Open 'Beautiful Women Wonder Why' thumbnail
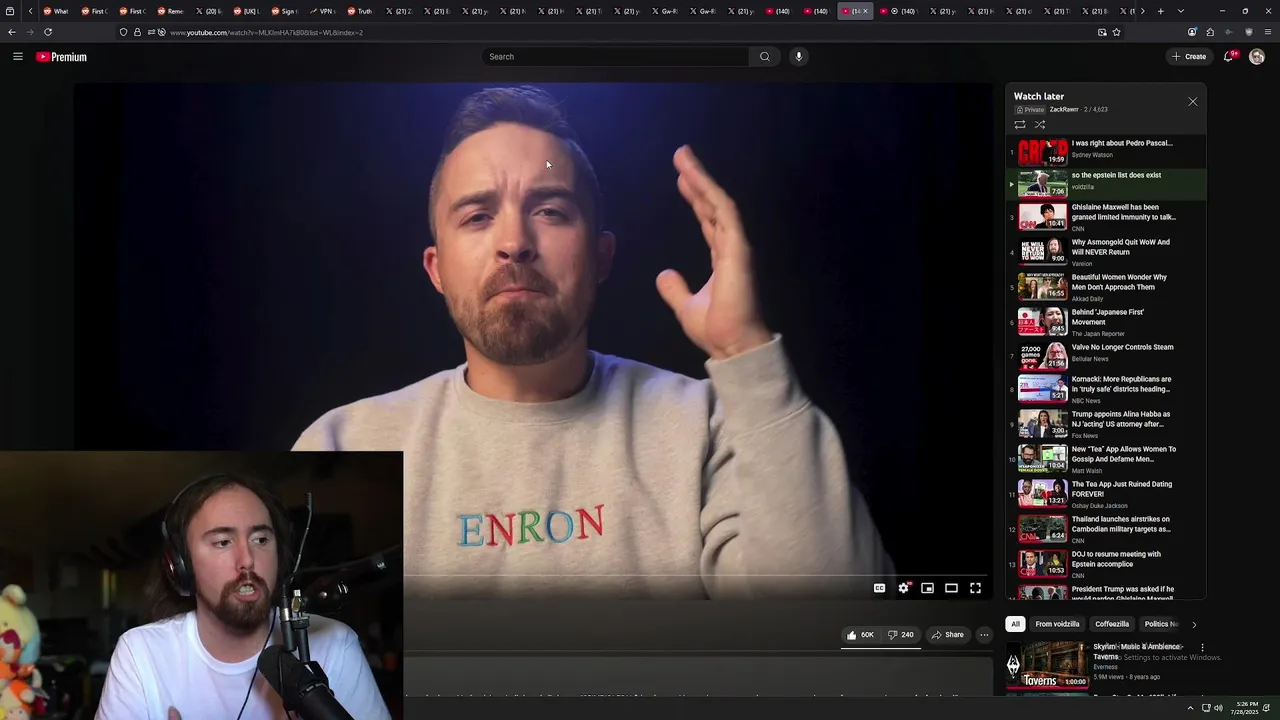Screen dimensions: 1280x720 pyautogui.click(x=1043, y=287)
